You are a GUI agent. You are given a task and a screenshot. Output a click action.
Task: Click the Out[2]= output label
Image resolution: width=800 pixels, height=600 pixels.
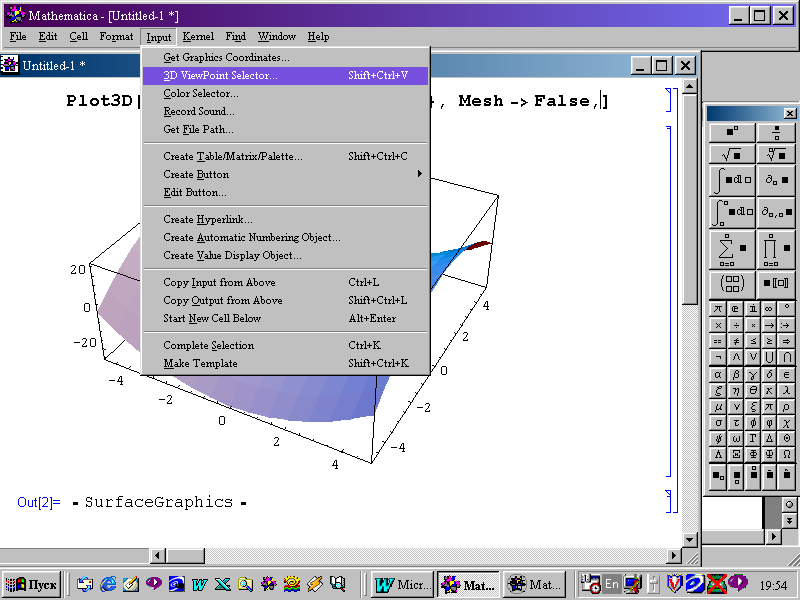click(x=39, y=503)
